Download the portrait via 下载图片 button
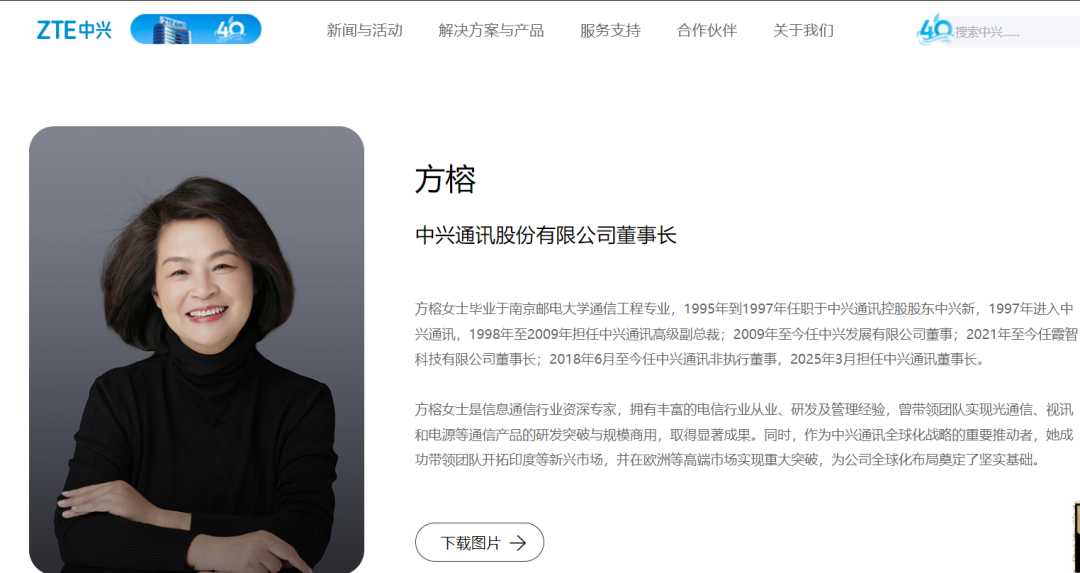The width and height of the screenshot is (1080, 573). (479, 543)
